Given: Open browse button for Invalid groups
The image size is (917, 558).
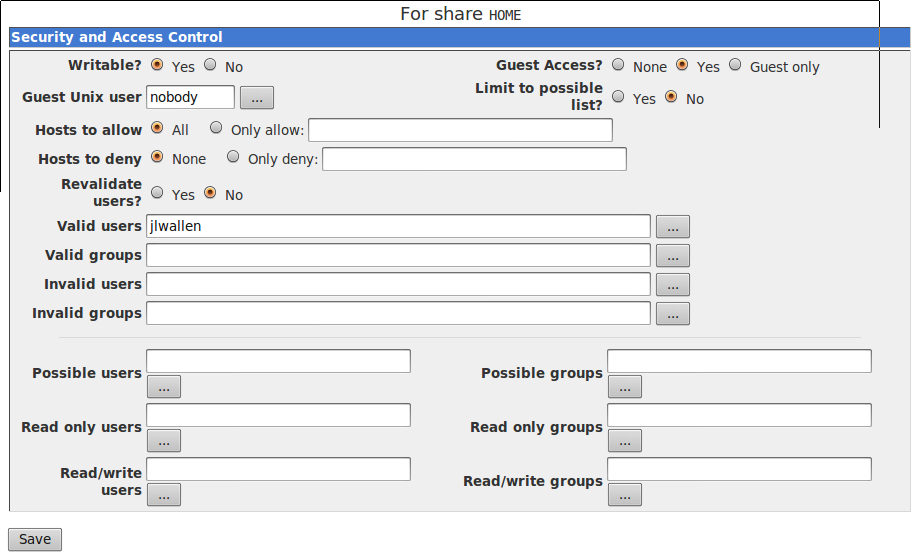Looking at the screenshot, I should coord(672,314).
